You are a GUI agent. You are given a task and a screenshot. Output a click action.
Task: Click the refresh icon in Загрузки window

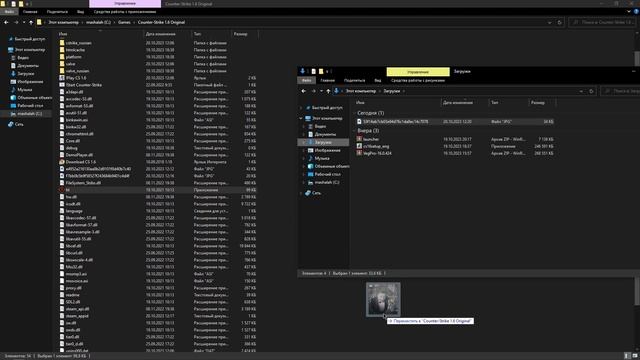click(x=591, y=91)
